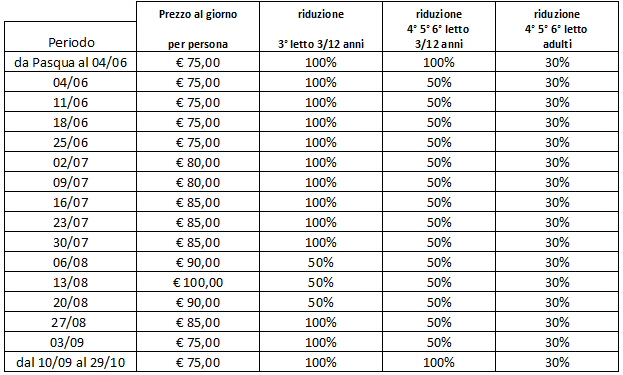Click the 02/07 period cell
623x375 pixels.
[x=70, y=162]
